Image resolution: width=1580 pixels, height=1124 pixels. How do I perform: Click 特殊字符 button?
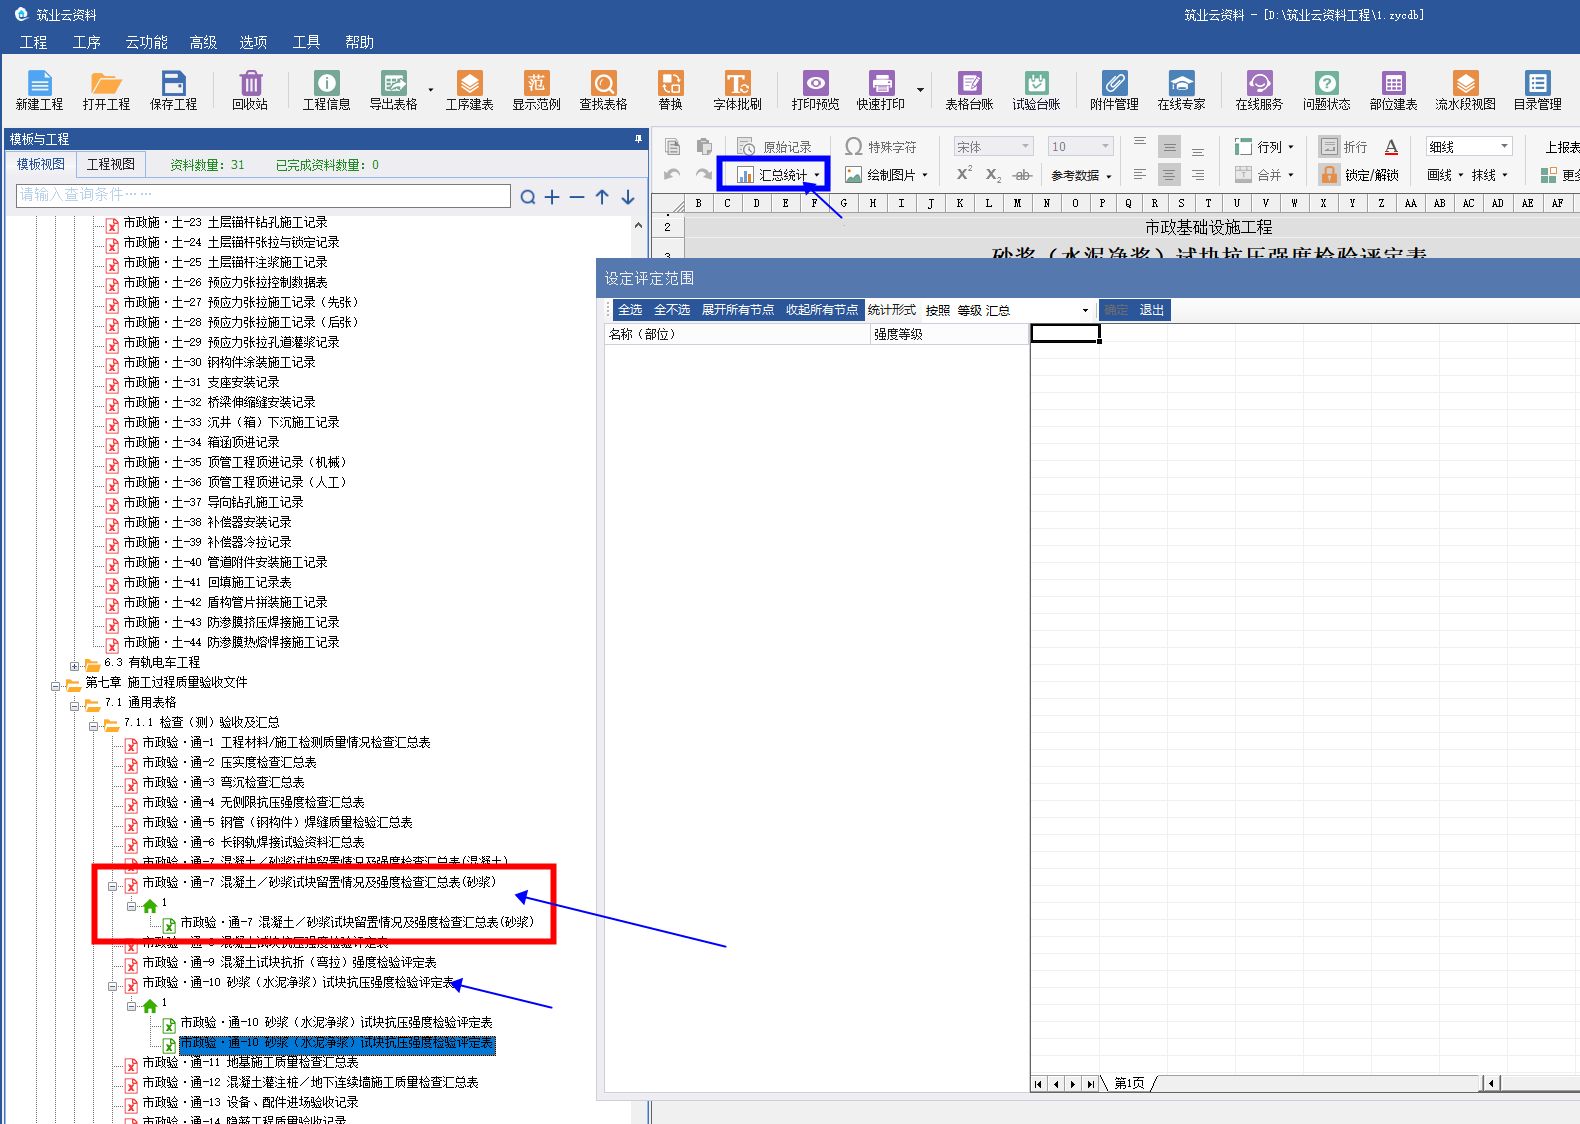pyautogui.click(x=881, y=147)
